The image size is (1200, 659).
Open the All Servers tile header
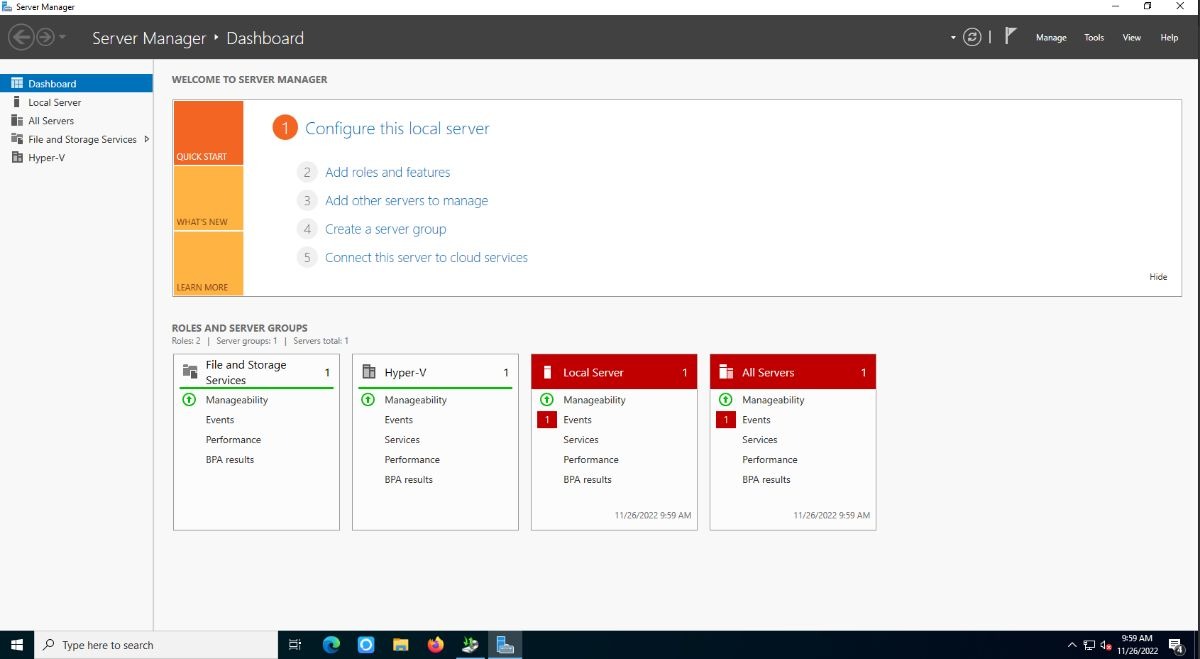(x=793, y=372)
